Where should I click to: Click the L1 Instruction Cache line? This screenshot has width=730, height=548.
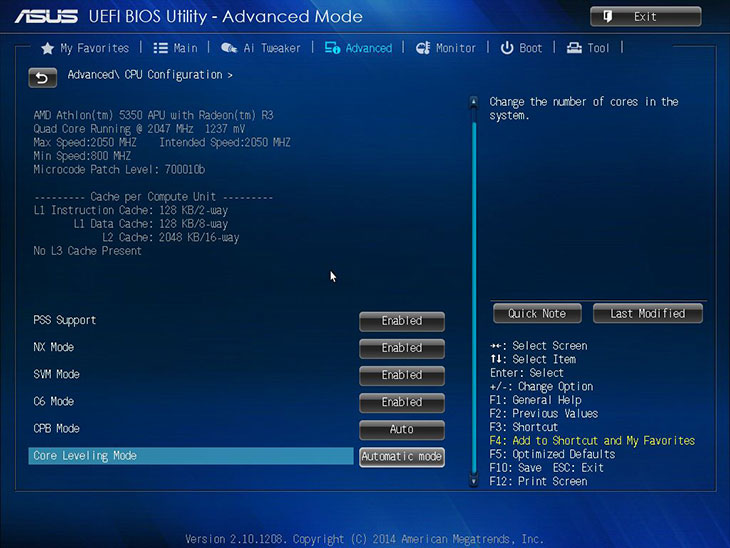(130, 210)
